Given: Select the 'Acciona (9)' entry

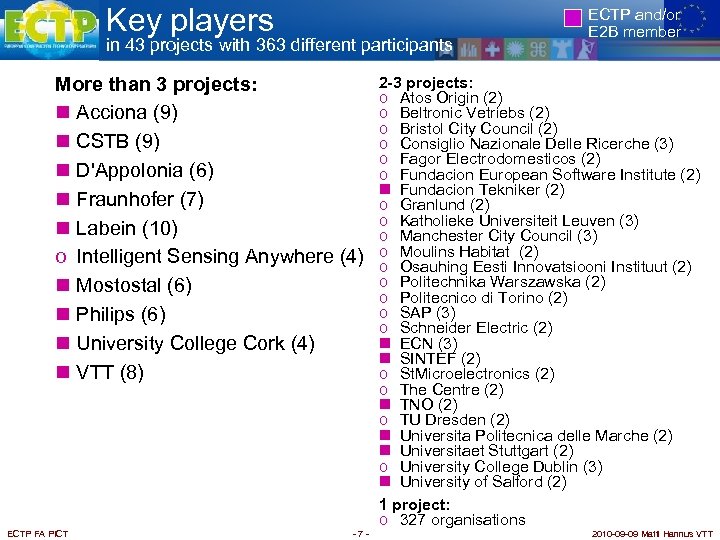Looking at the screenshot, I should [127, 112].
